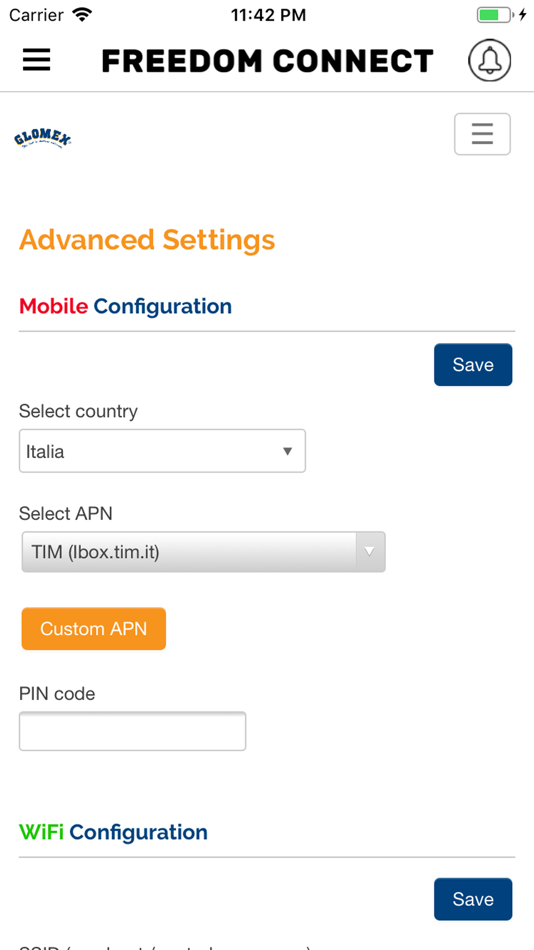This screenshot has height=950, width=534.
Task: Focus the PIN code input field
Action: coord(132,731)
